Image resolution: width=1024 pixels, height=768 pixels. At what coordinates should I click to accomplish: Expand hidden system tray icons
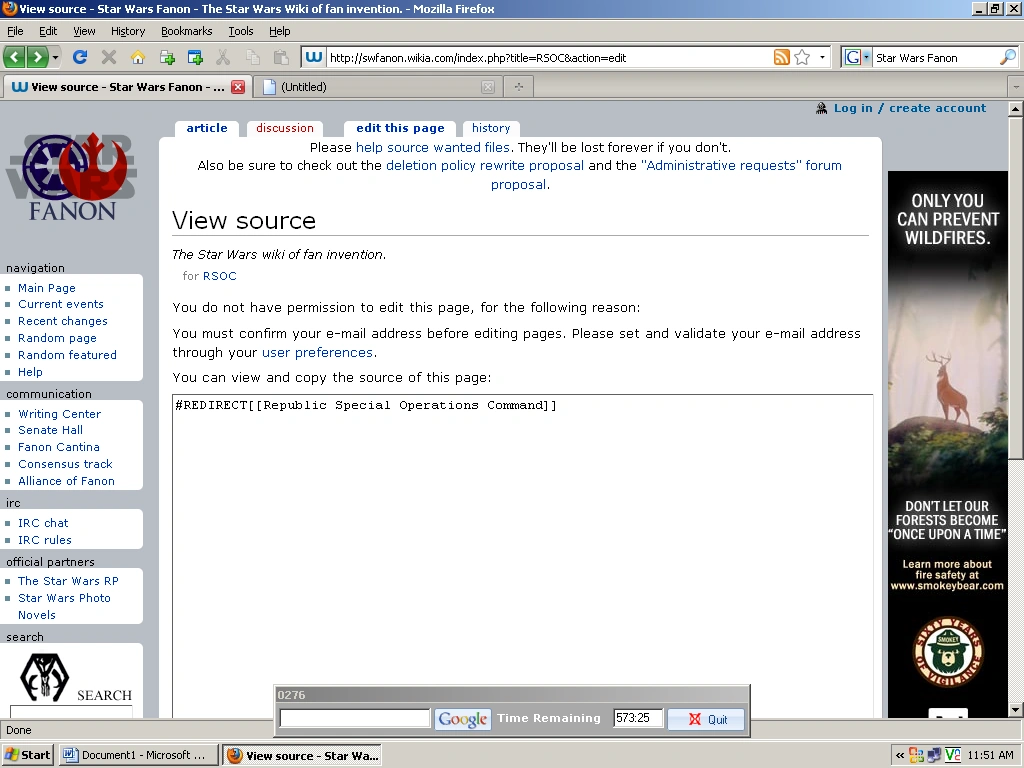(x=900, y=756)
